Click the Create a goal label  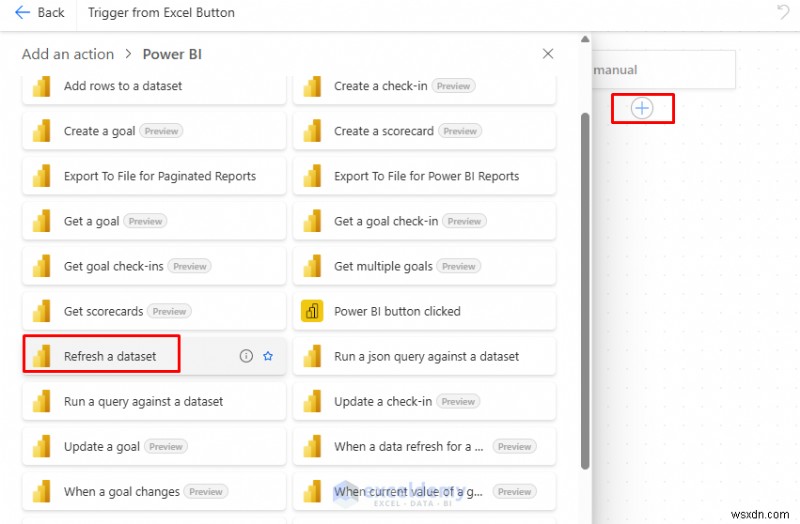[x=99, y=131]
